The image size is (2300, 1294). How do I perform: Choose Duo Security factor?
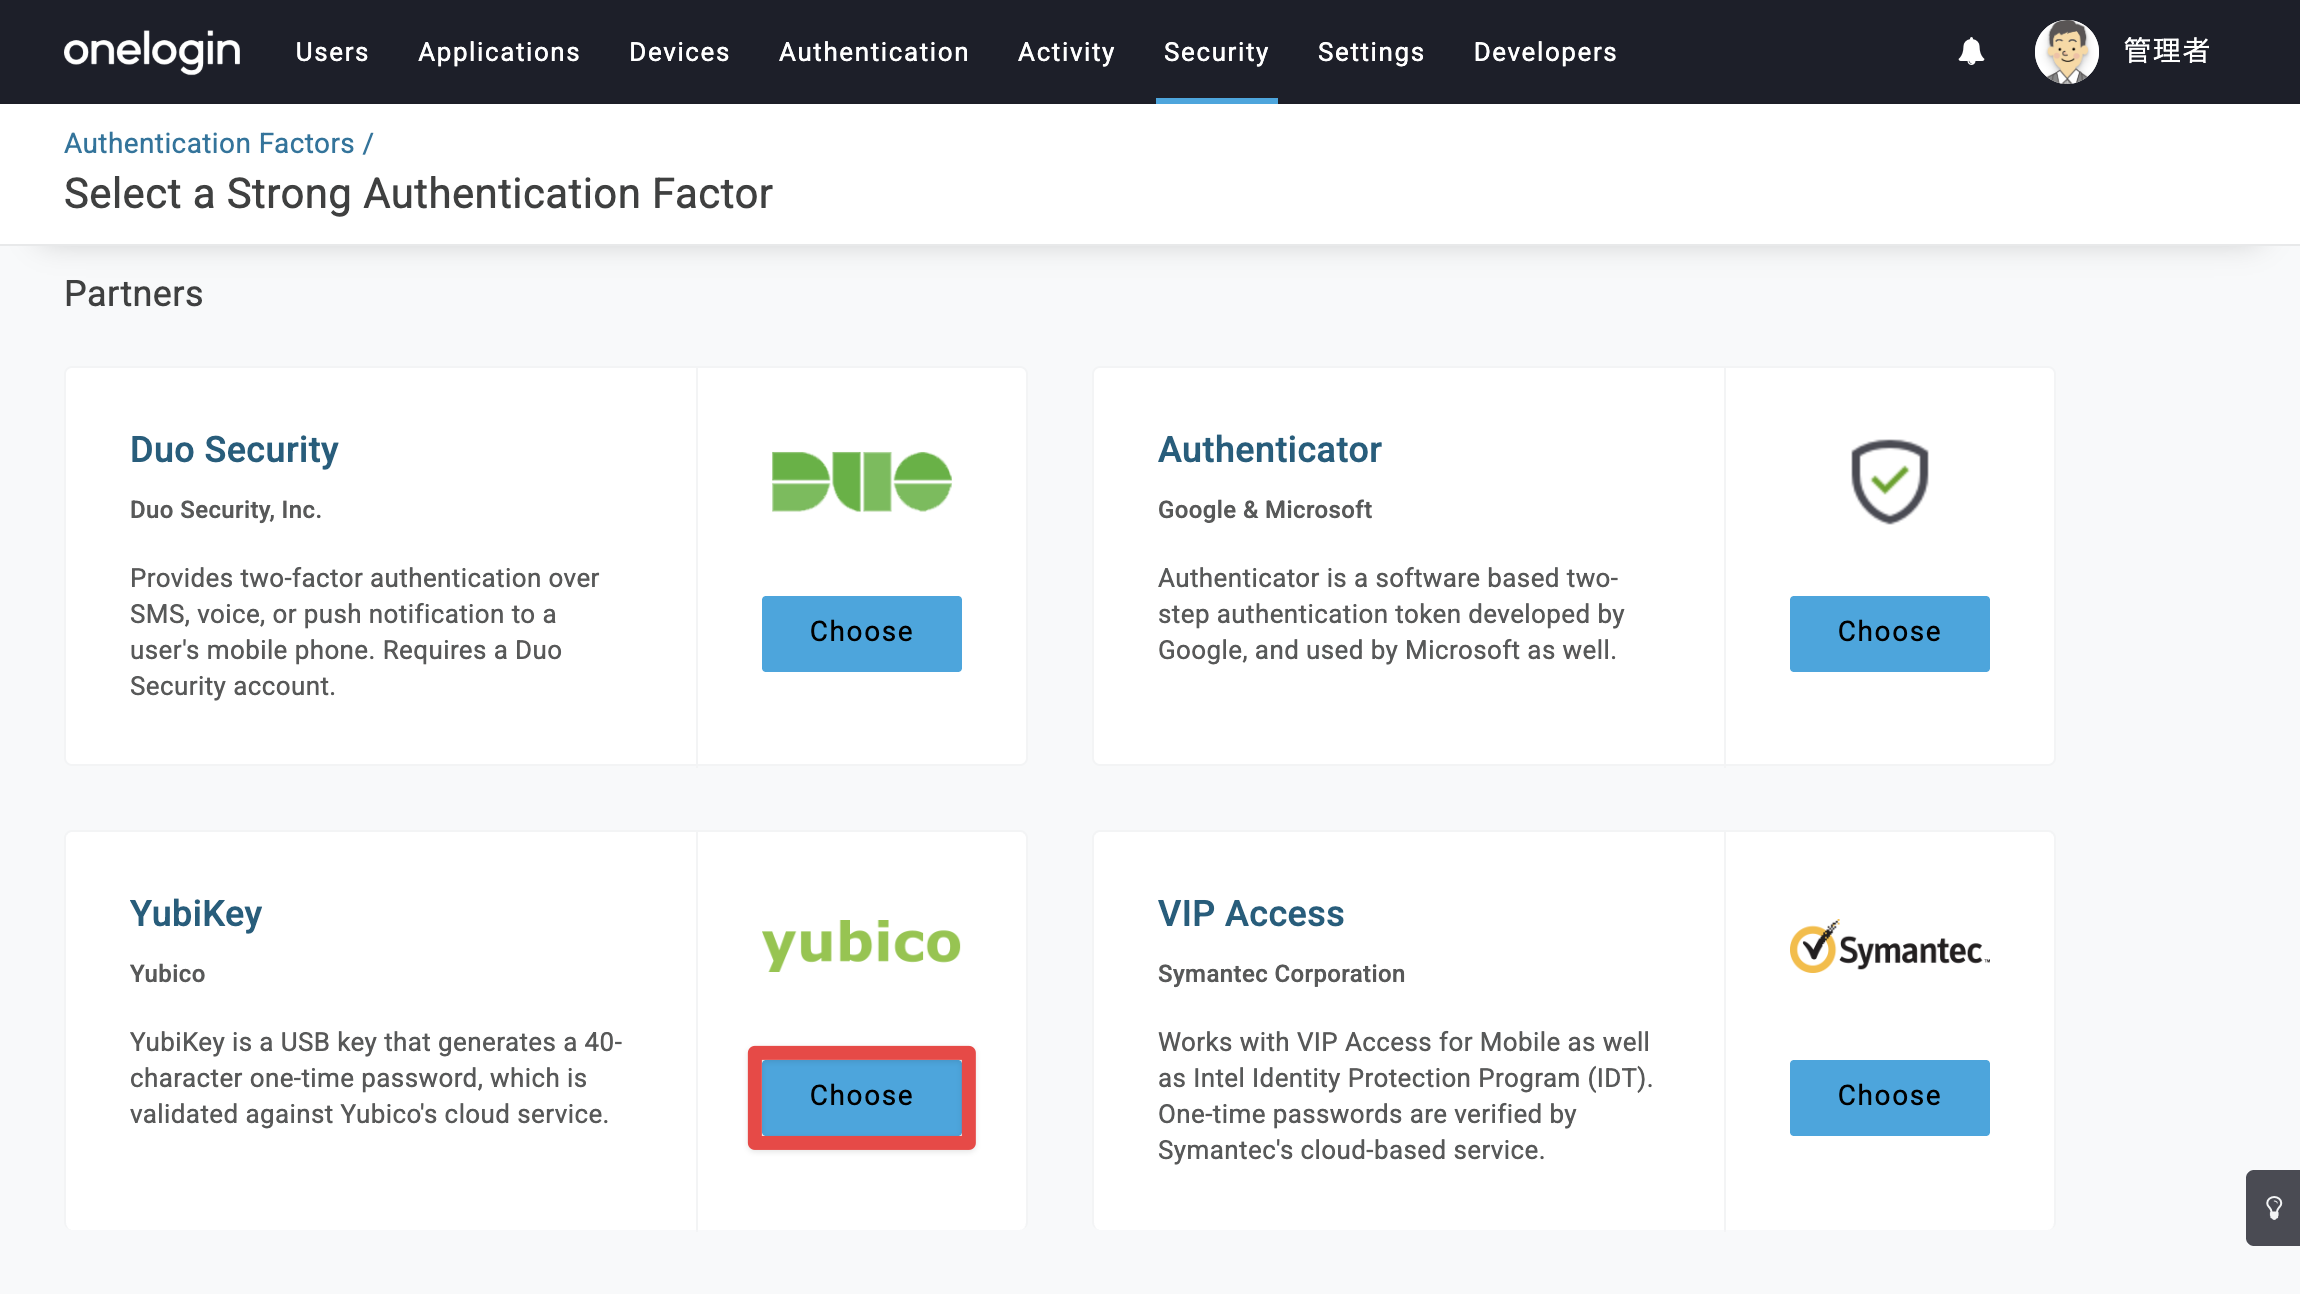[861, 633]
